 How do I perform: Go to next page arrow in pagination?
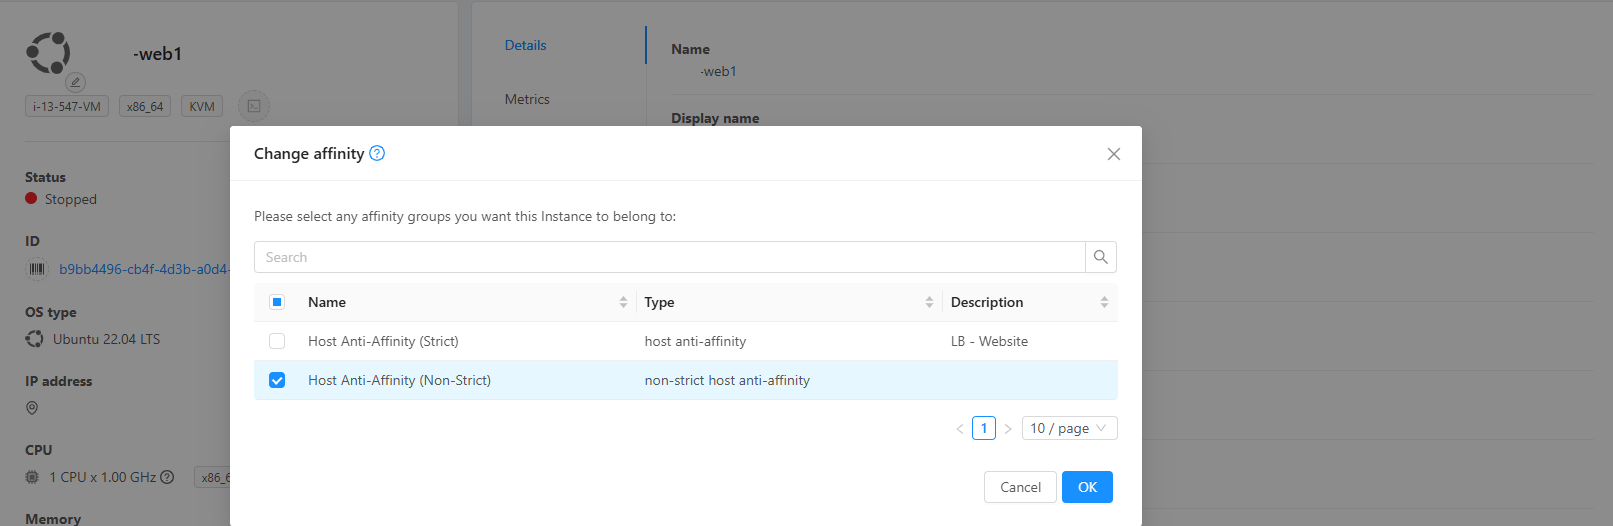click(1008, 429)
